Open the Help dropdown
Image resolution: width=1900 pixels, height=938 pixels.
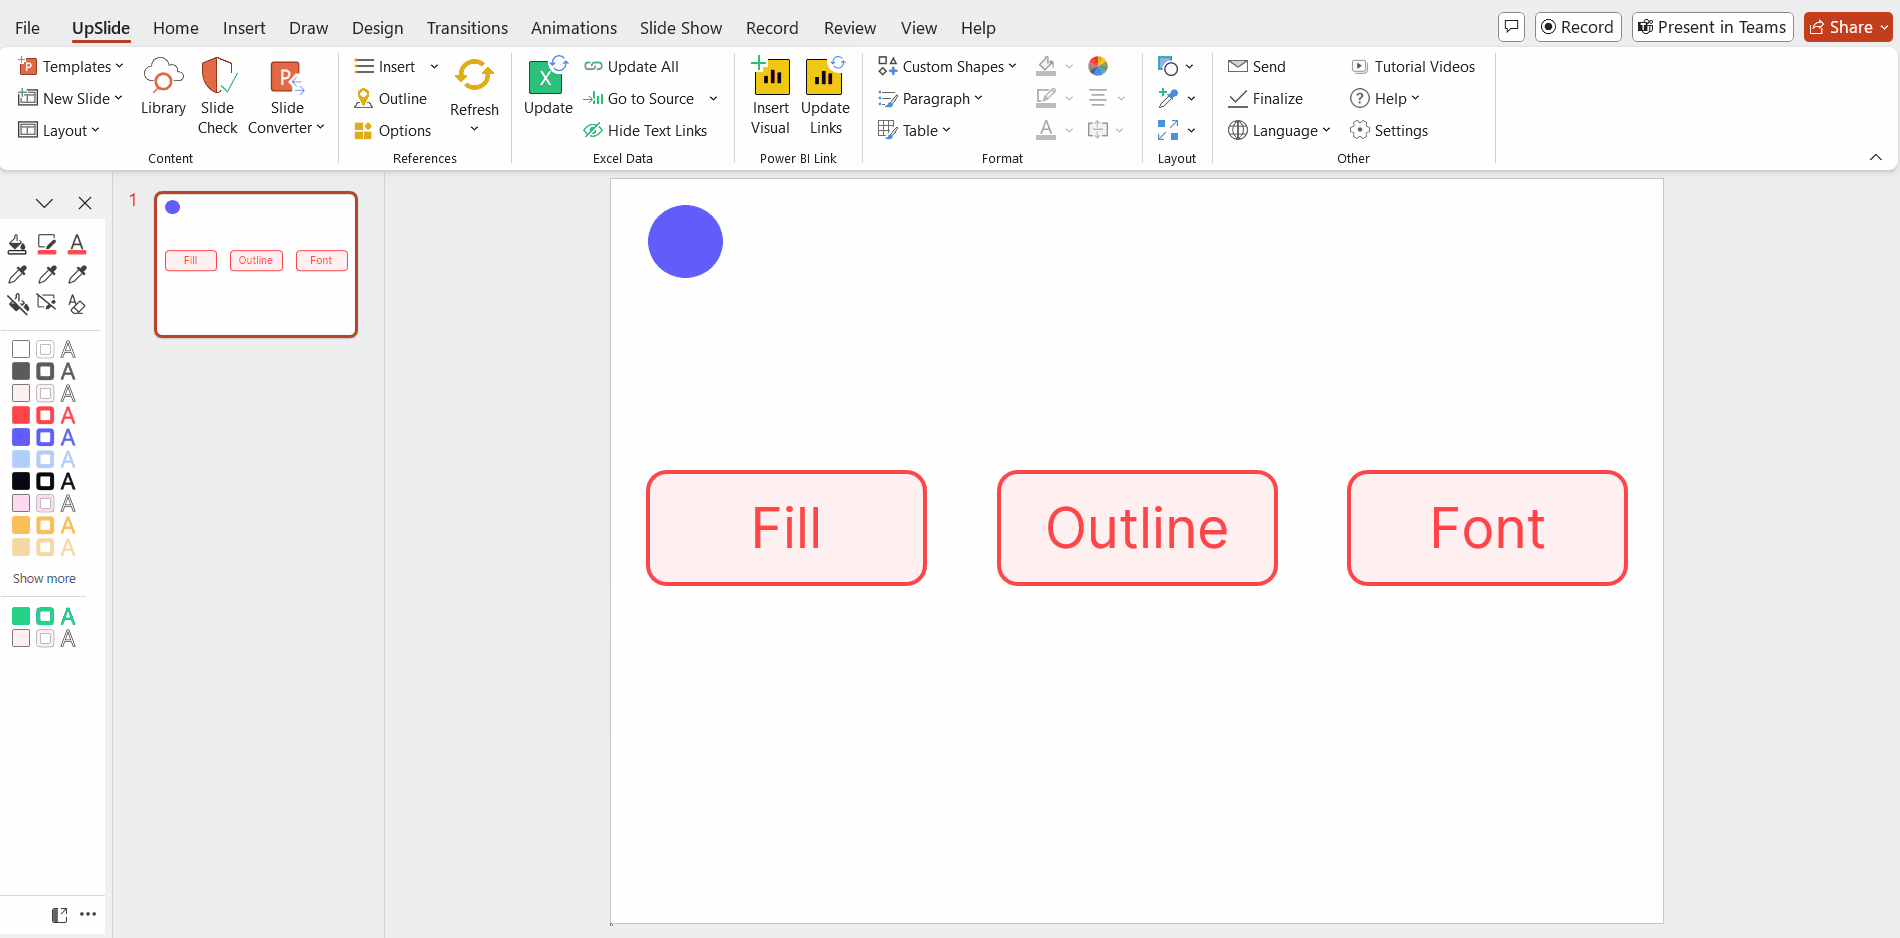1385,98
